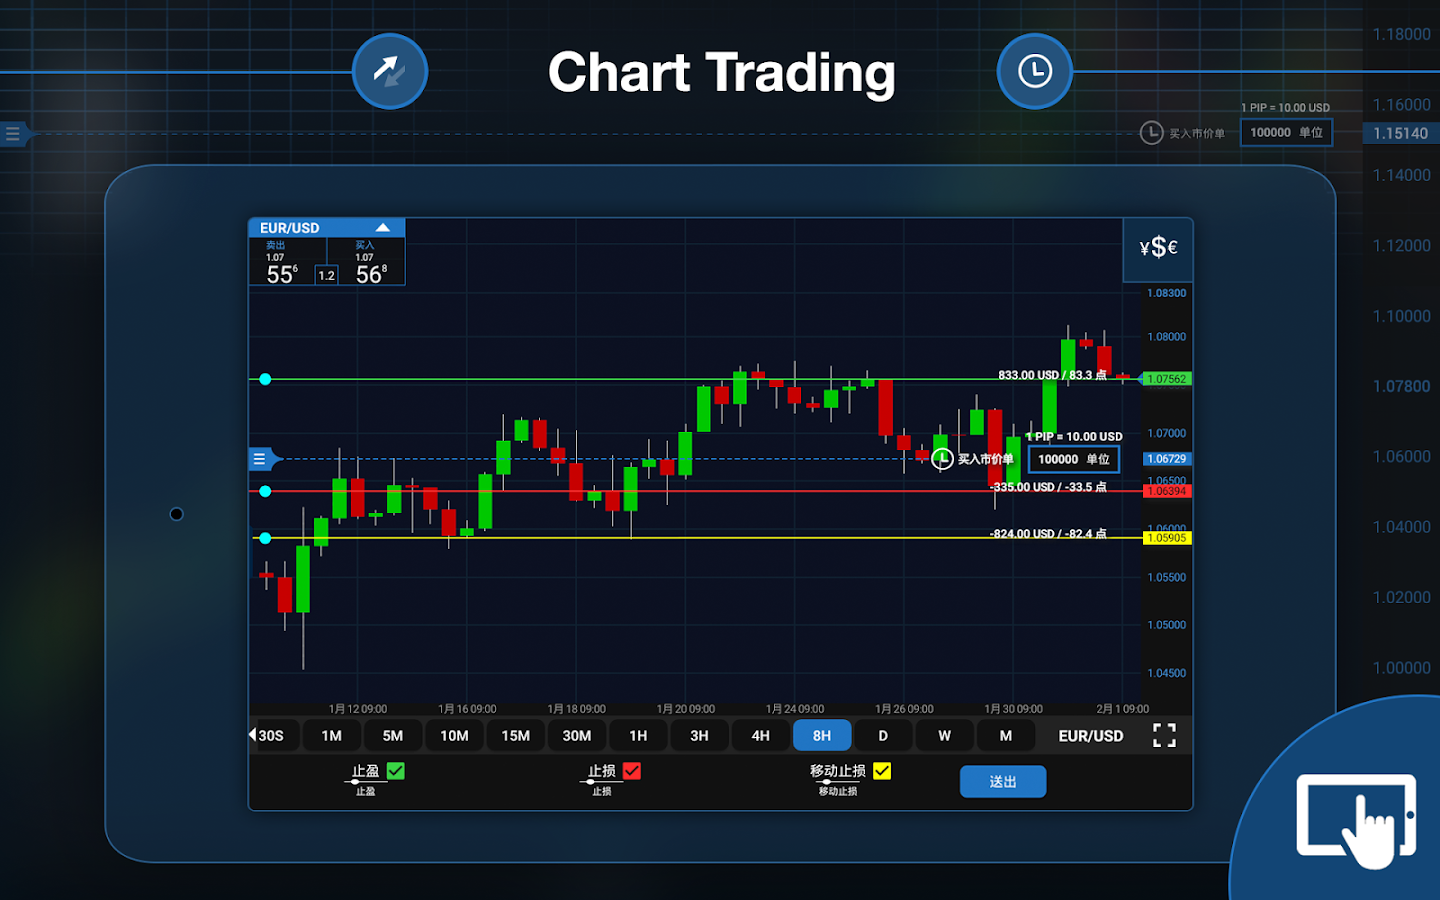Click the round clock icon beside the title
Screen dimensions: 1440x900
(x=1035, y=71)
